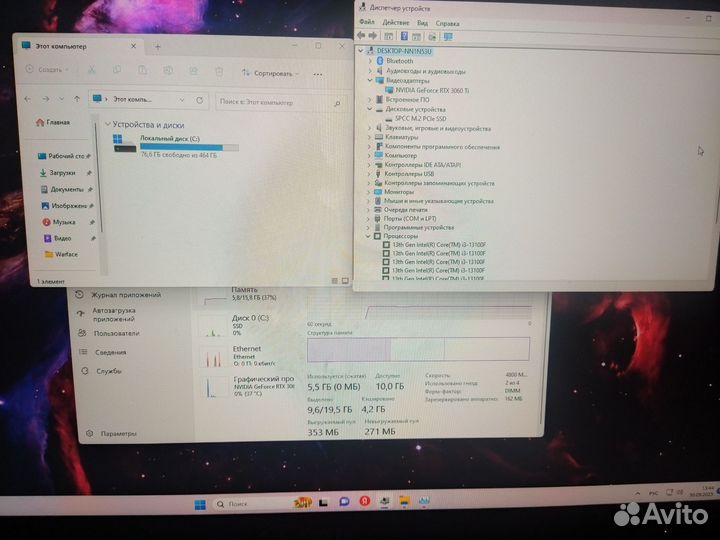Open address bar history dropdown in Explorer
This screenshot has height=540, width=720.
click(182, 100)
